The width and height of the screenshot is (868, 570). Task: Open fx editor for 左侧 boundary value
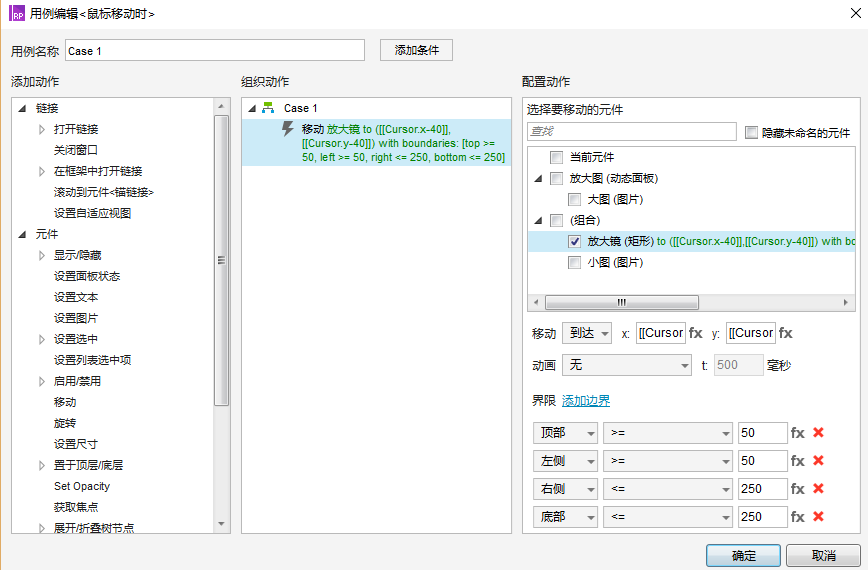798,460
